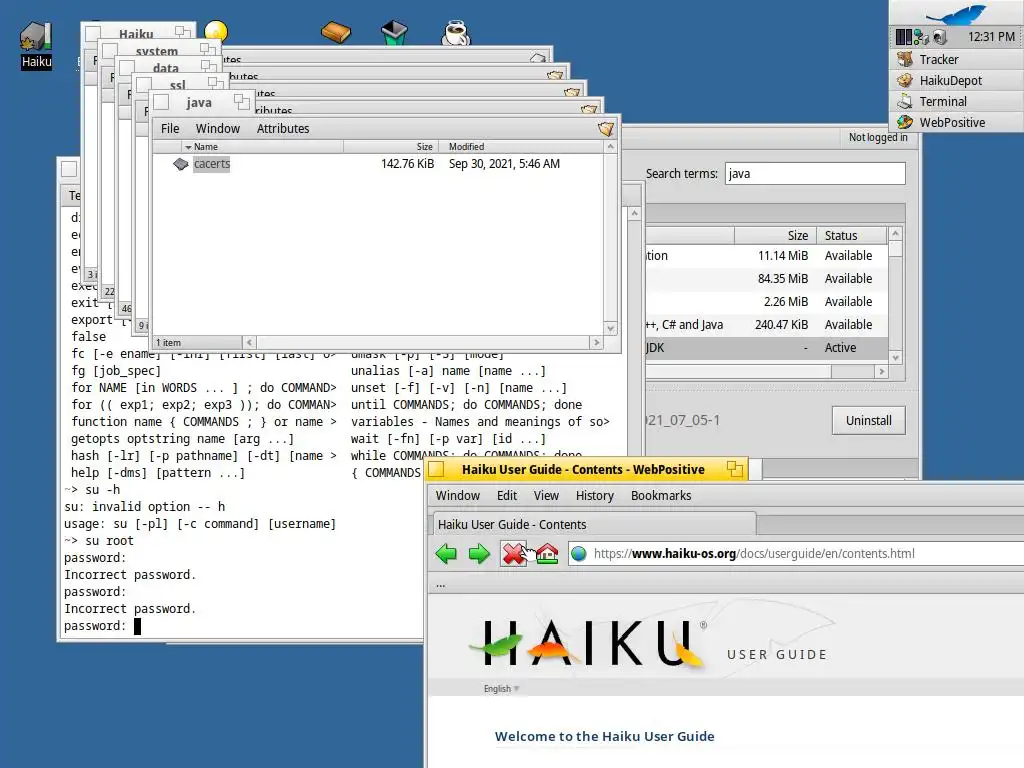Switch to HaikuDepot from Deskbar list
Image resolution: width=1024 pixels, height=768 pixels.
point(956,80)
